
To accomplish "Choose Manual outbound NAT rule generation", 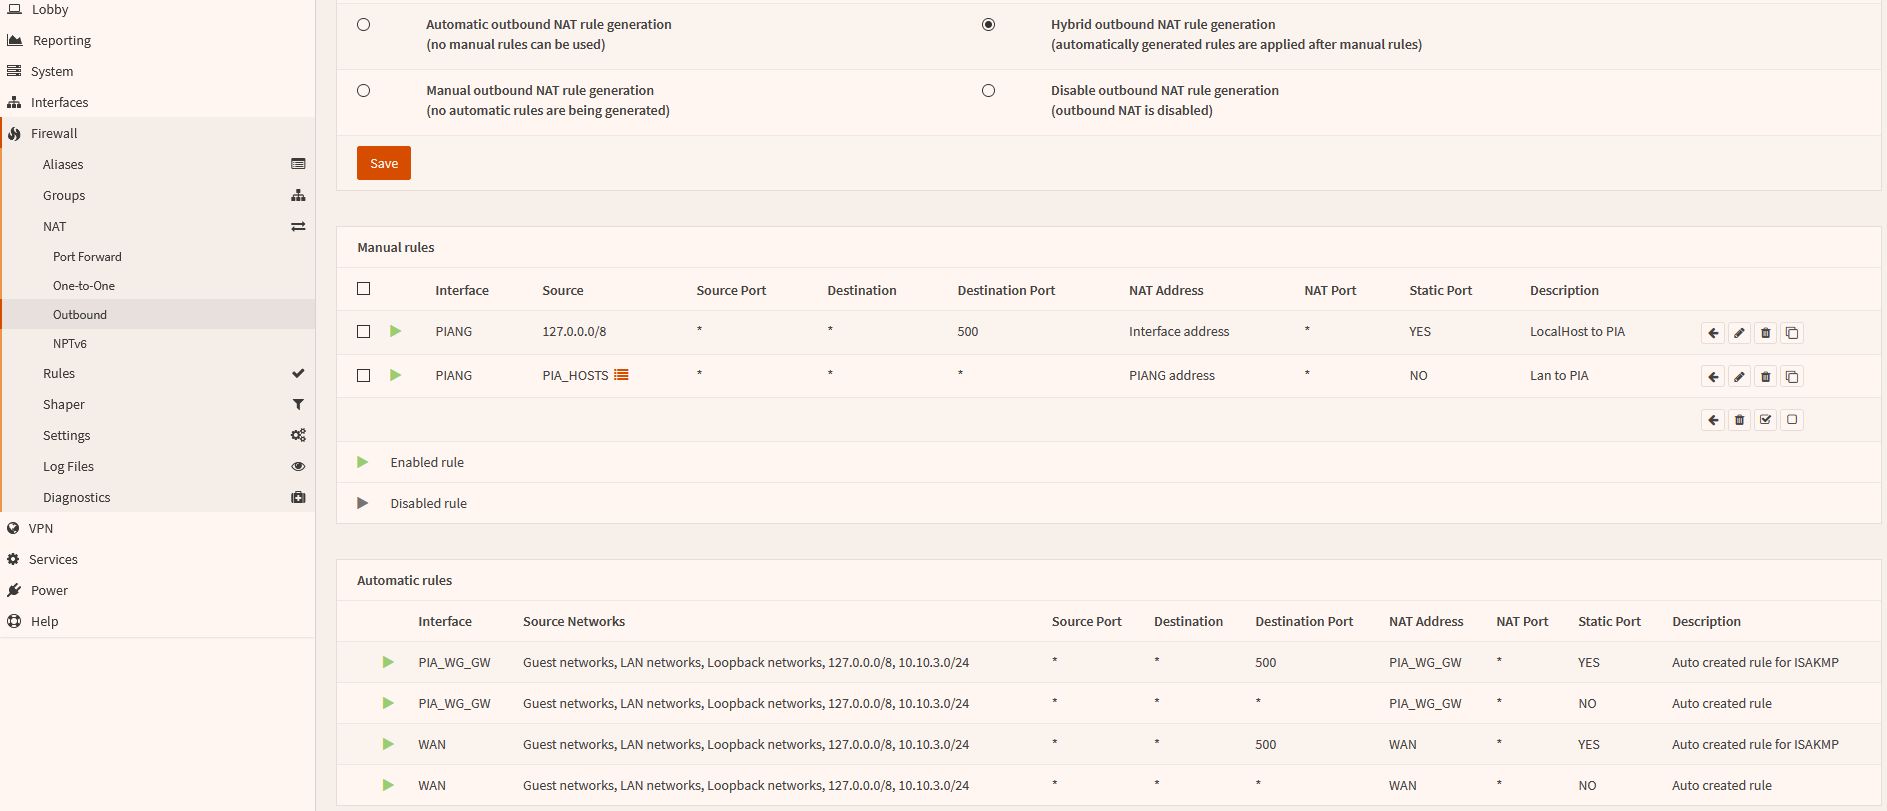I will [364, 91].
